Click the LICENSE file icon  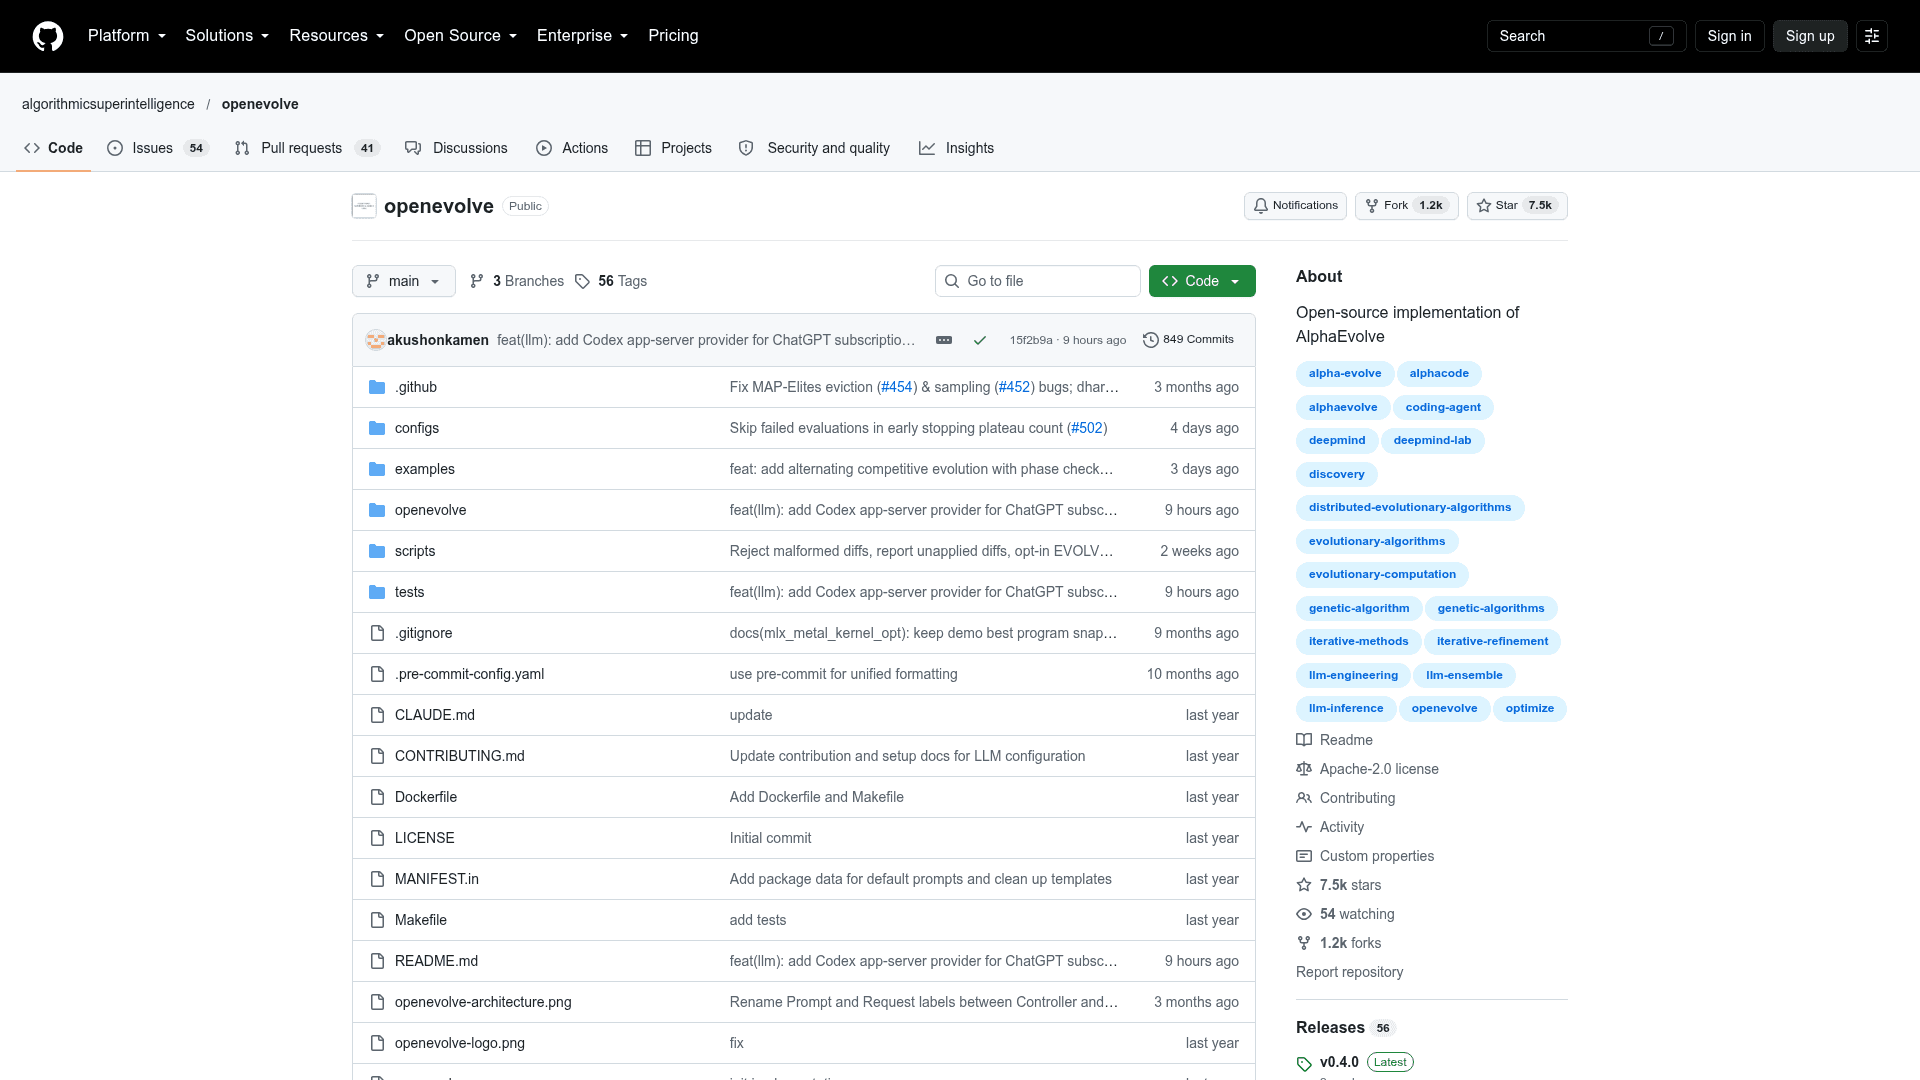377,838
